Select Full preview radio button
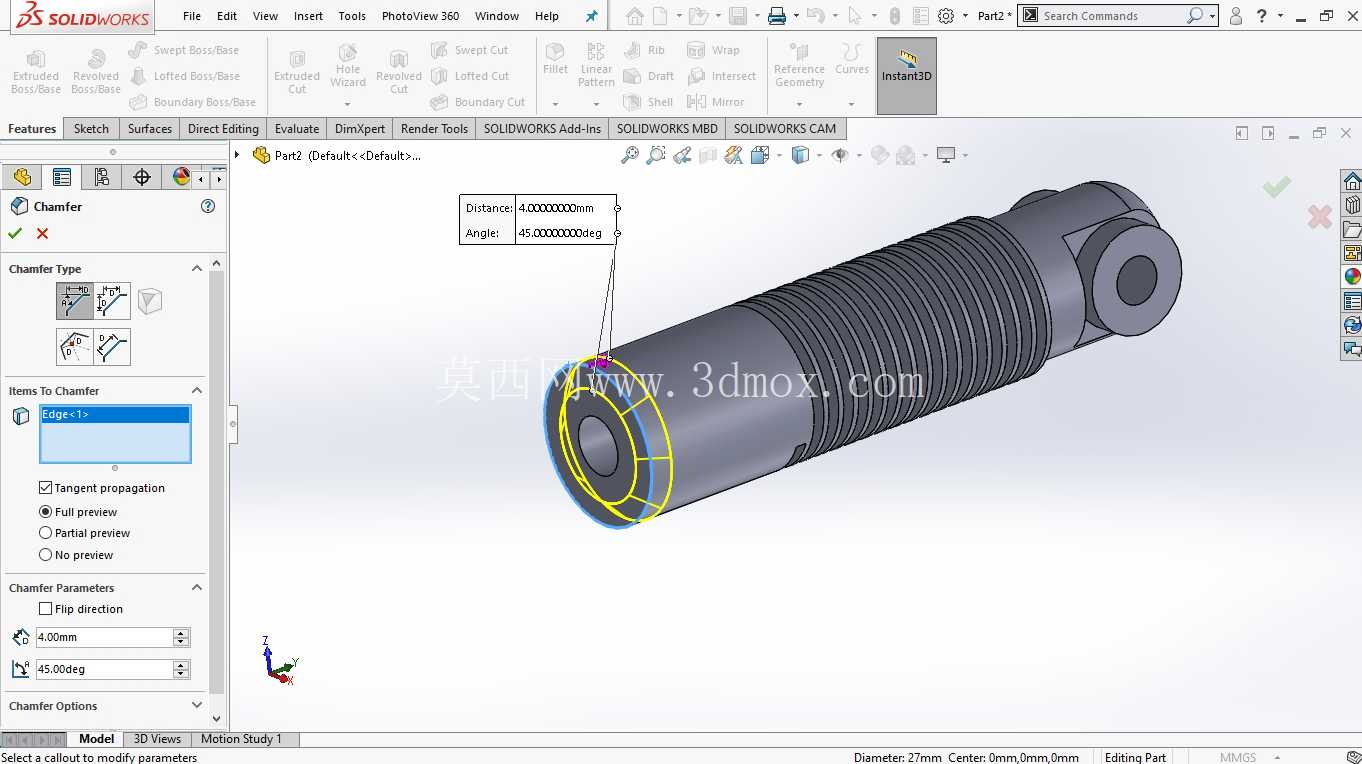 coord(45,512)
